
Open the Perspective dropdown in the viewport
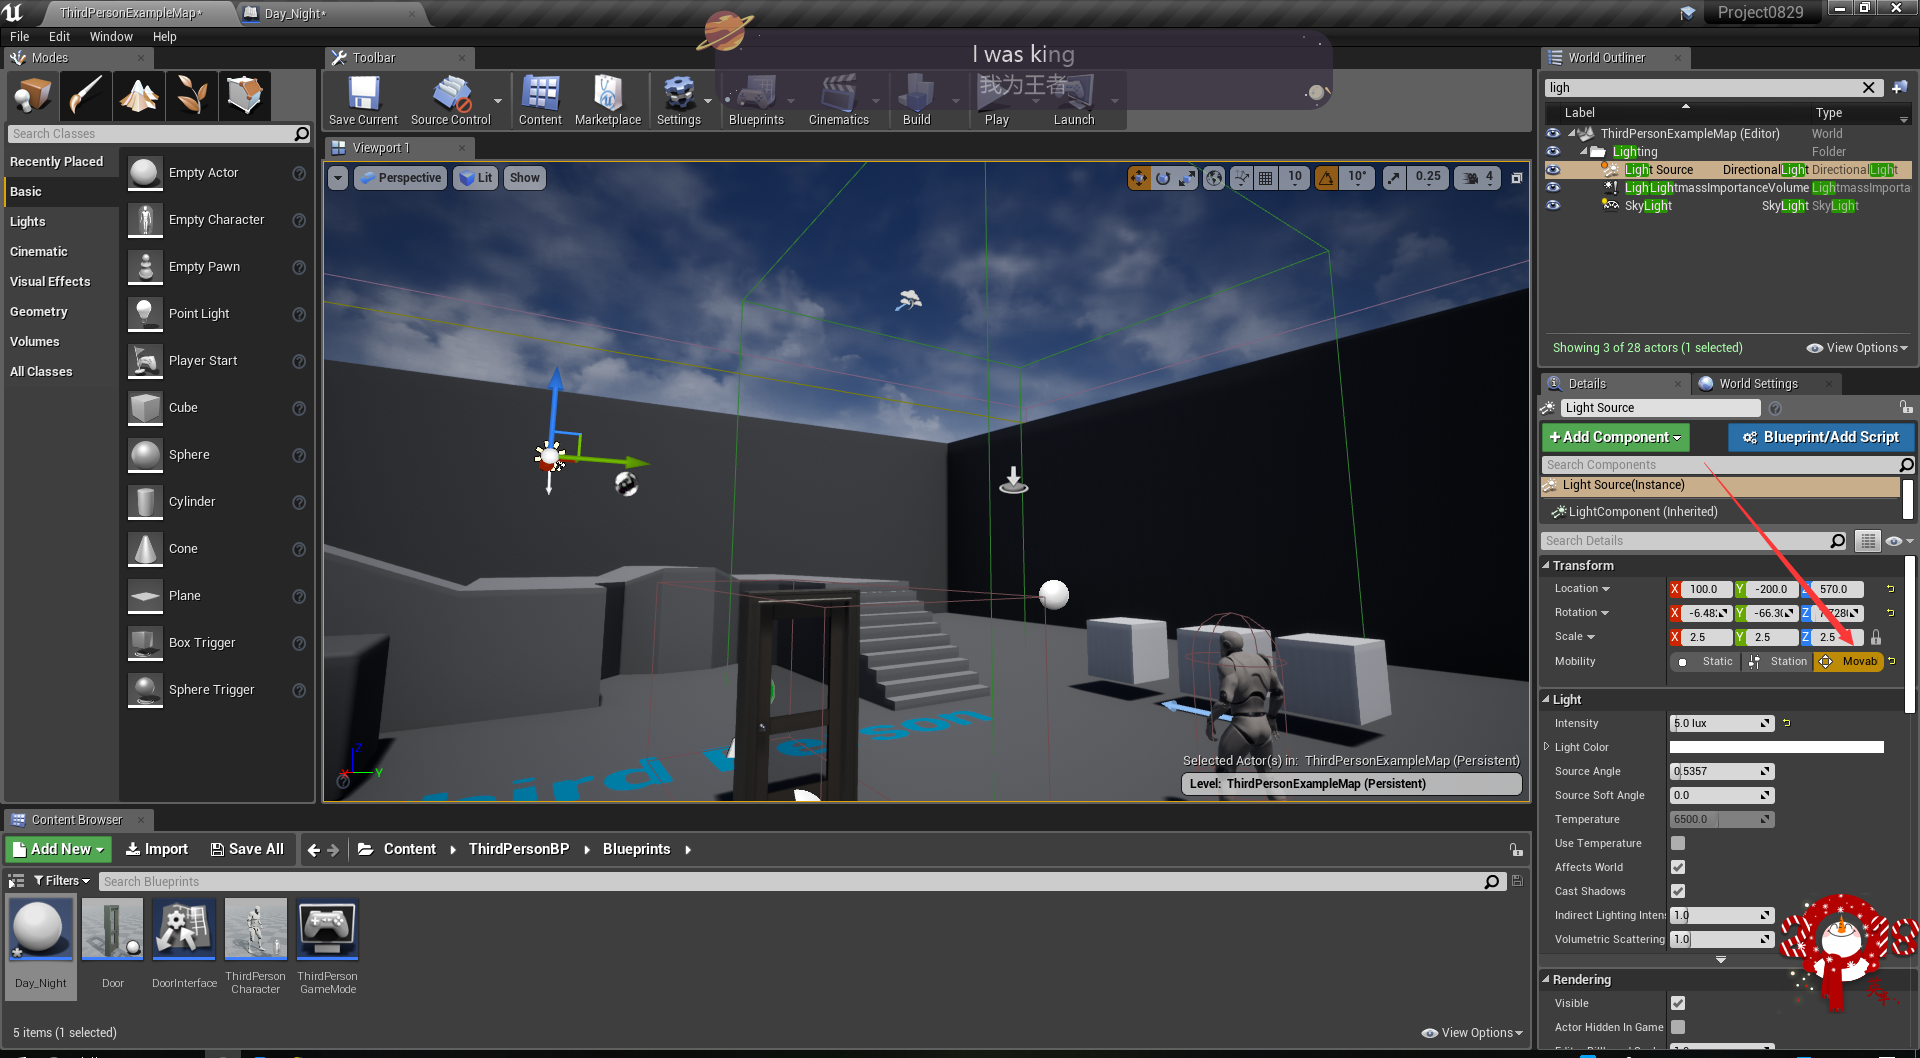tap(400, 177)
